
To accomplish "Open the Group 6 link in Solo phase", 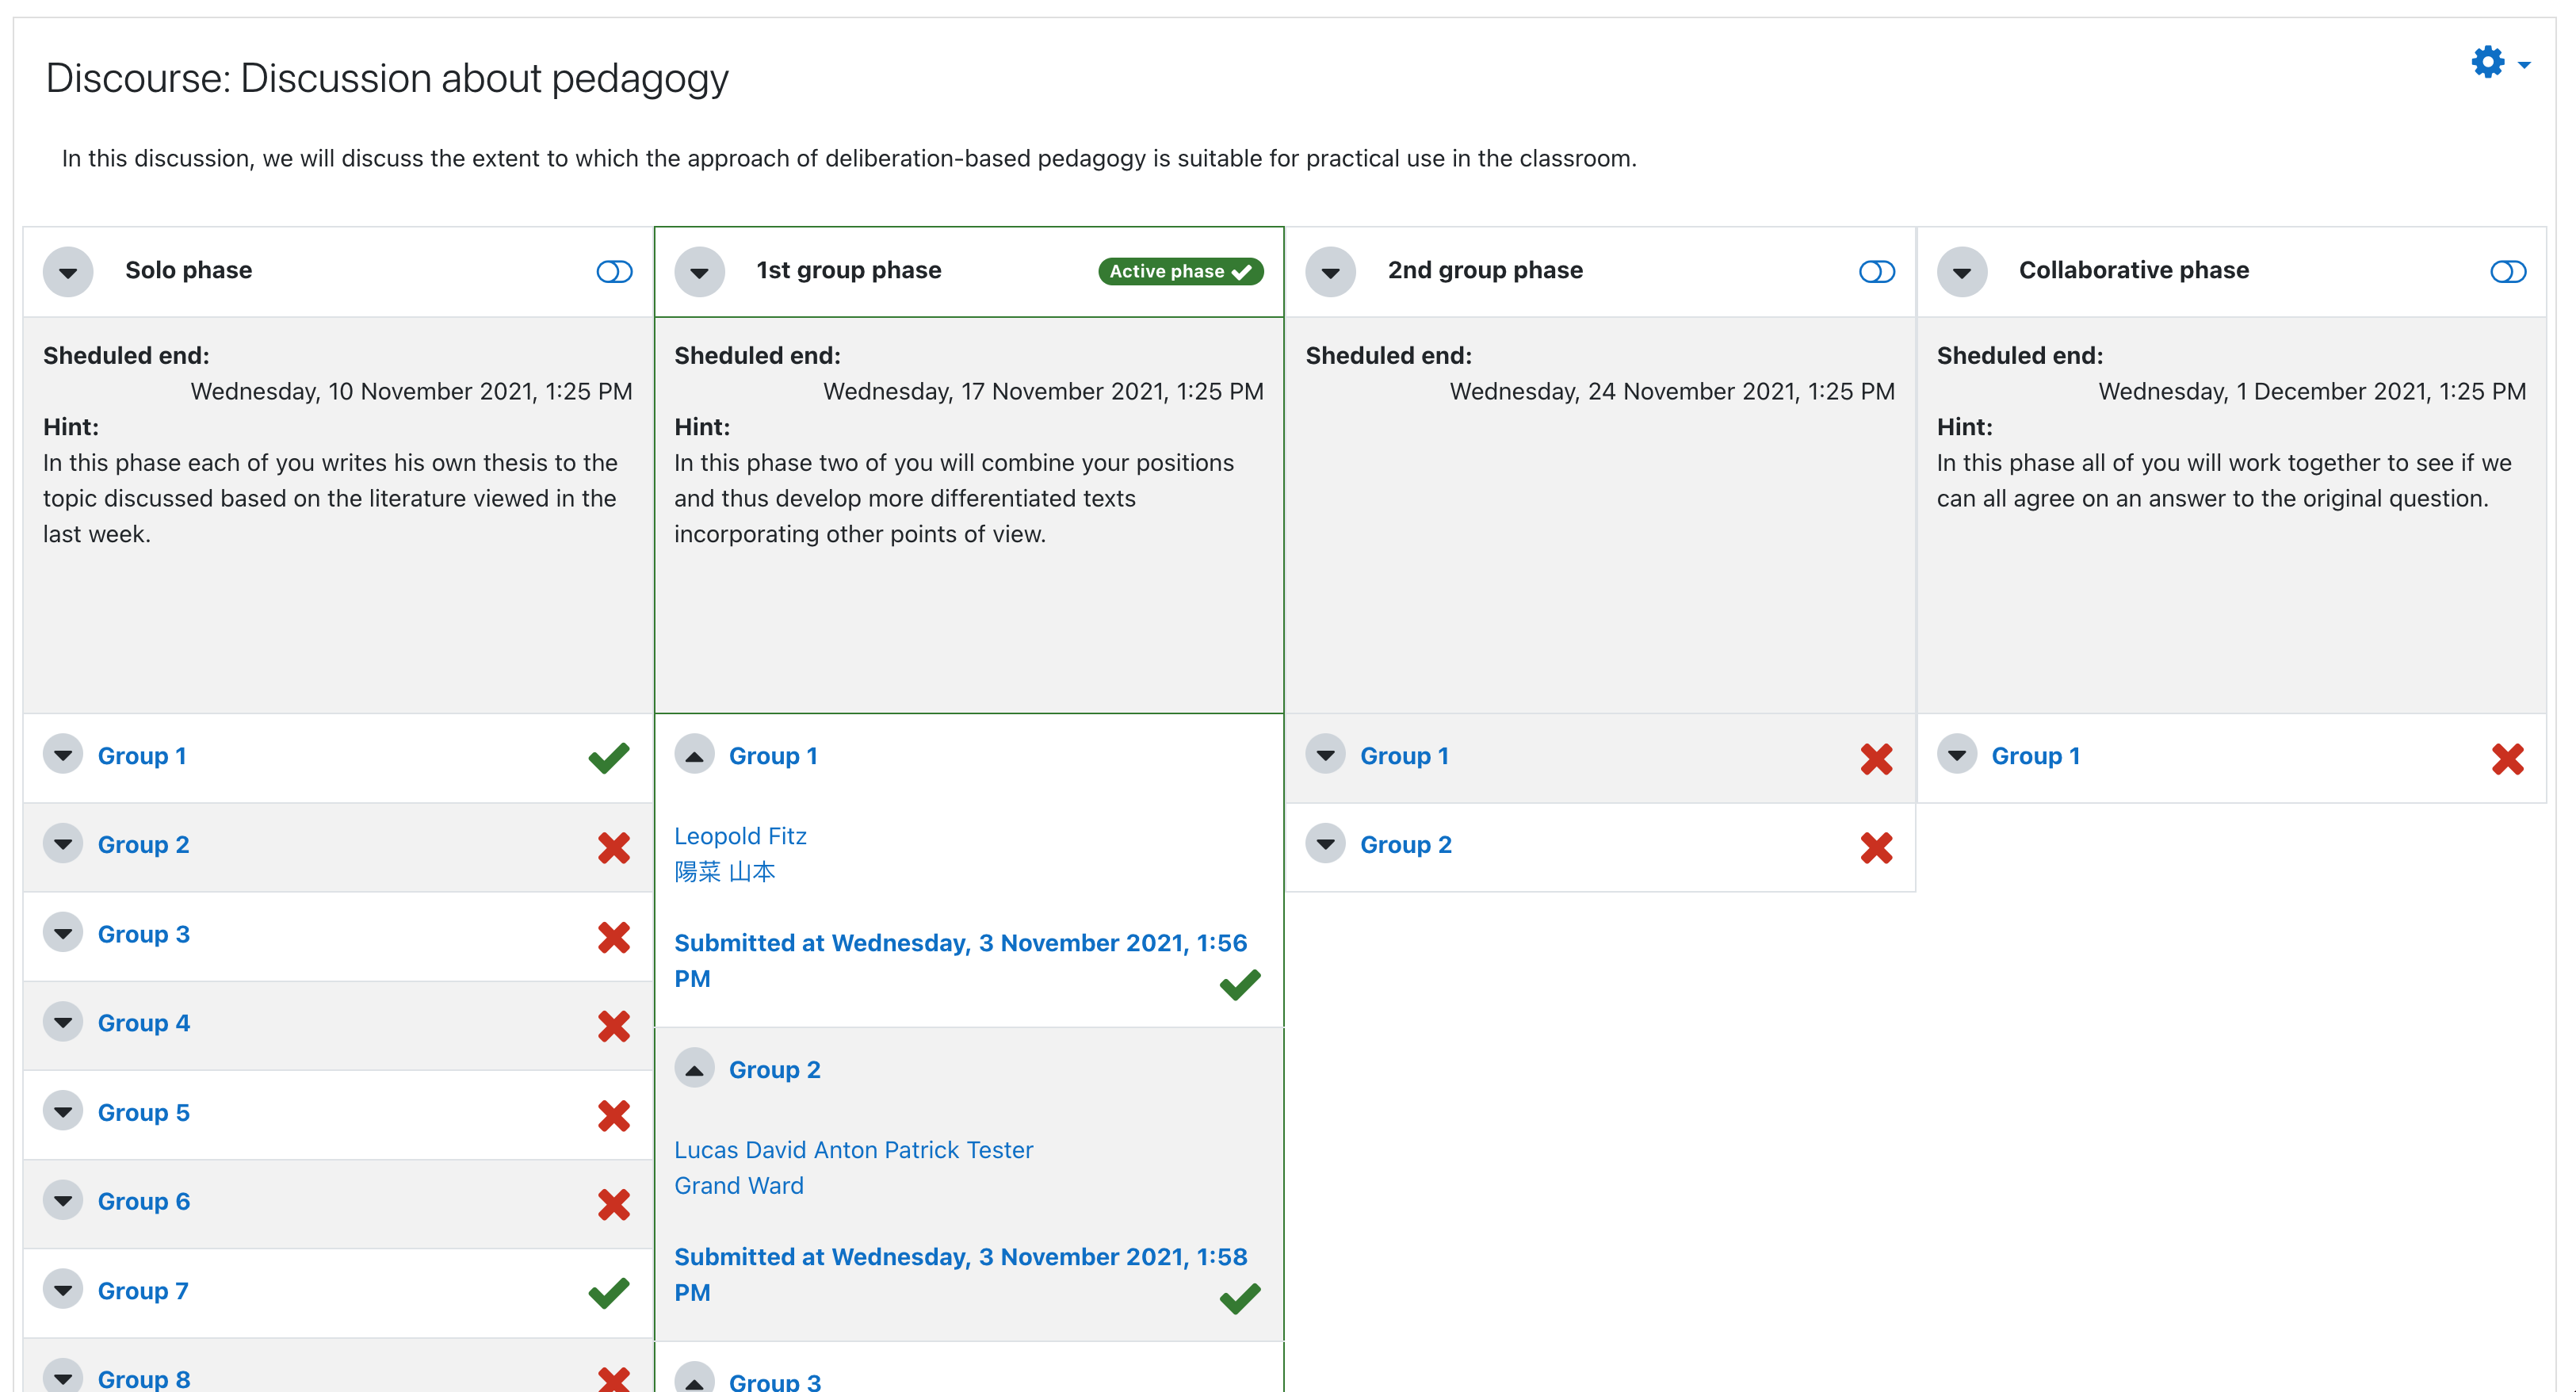I will pos(143,1201).
